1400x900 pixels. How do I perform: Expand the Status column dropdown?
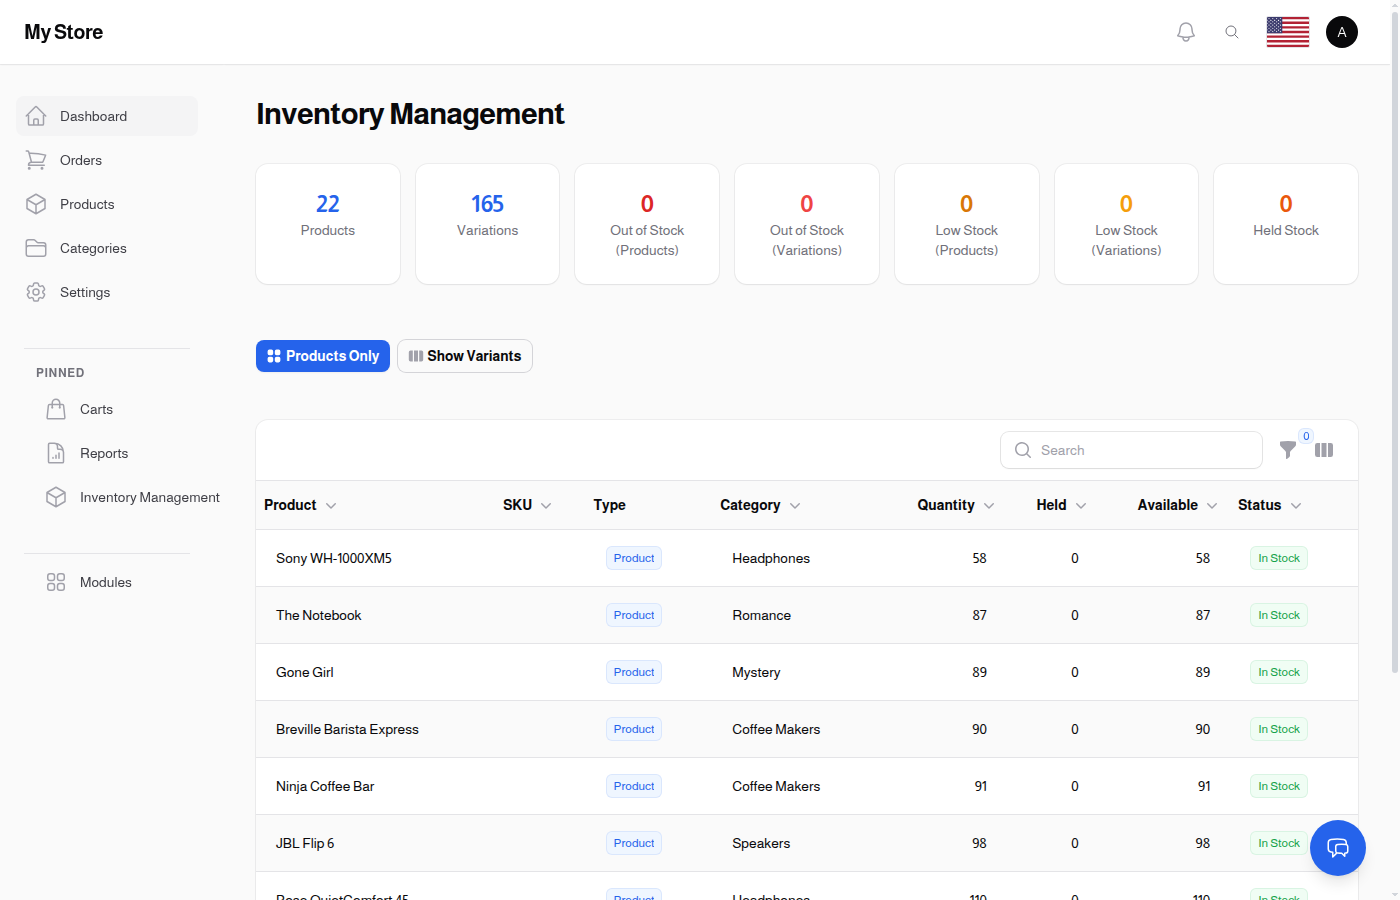[1296, 505]
